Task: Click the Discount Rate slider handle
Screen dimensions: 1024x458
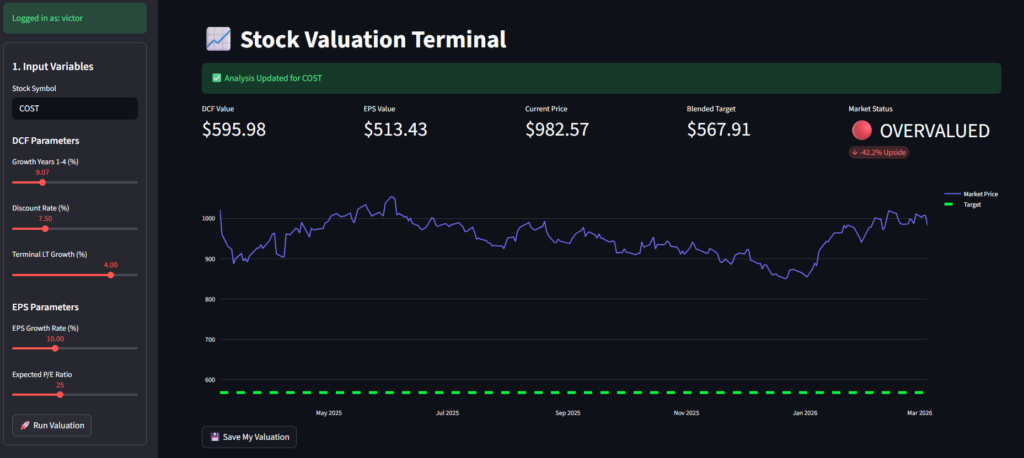Action: [x=45, y=229]
